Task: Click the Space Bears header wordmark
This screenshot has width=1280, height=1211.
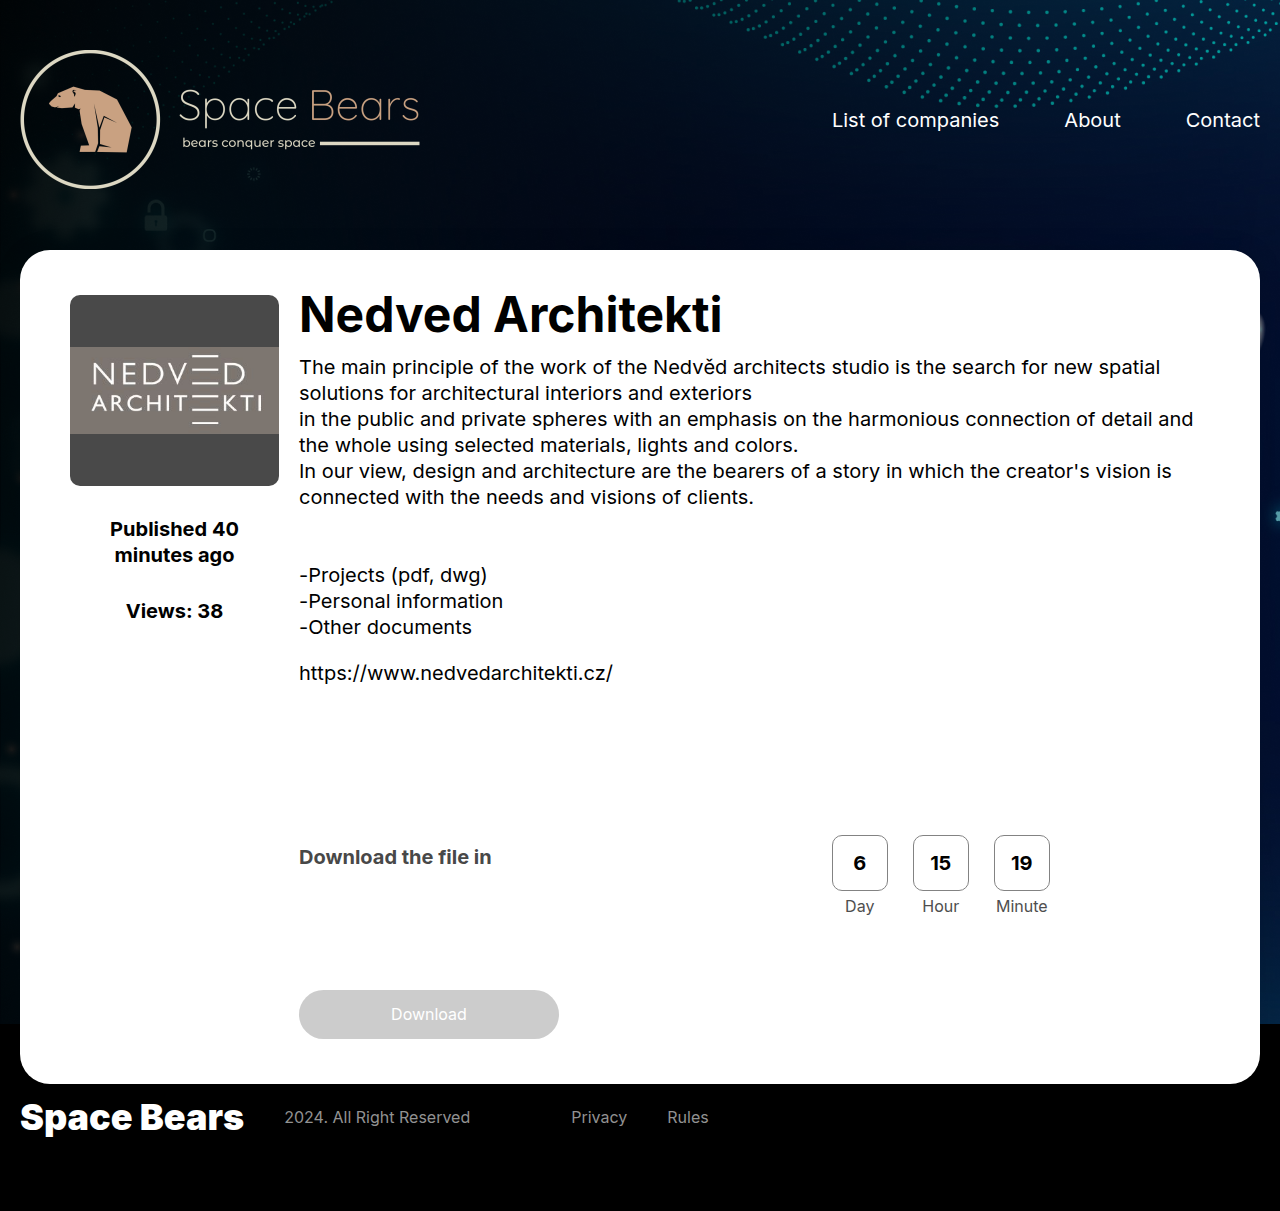Action: 299,106
